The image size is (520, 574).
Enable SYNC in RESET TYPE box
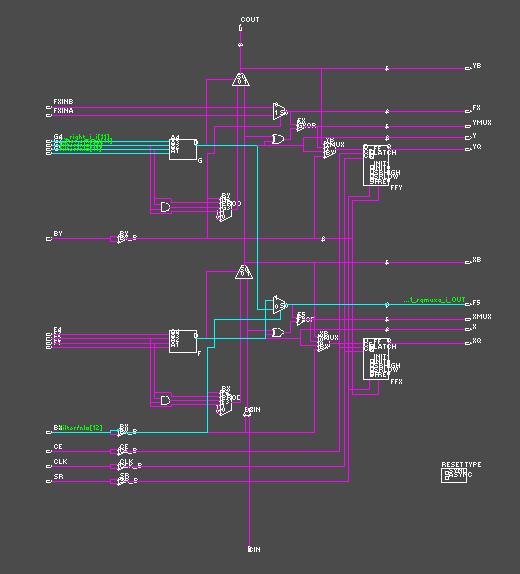pyautogui.click(x=446, y=473)
